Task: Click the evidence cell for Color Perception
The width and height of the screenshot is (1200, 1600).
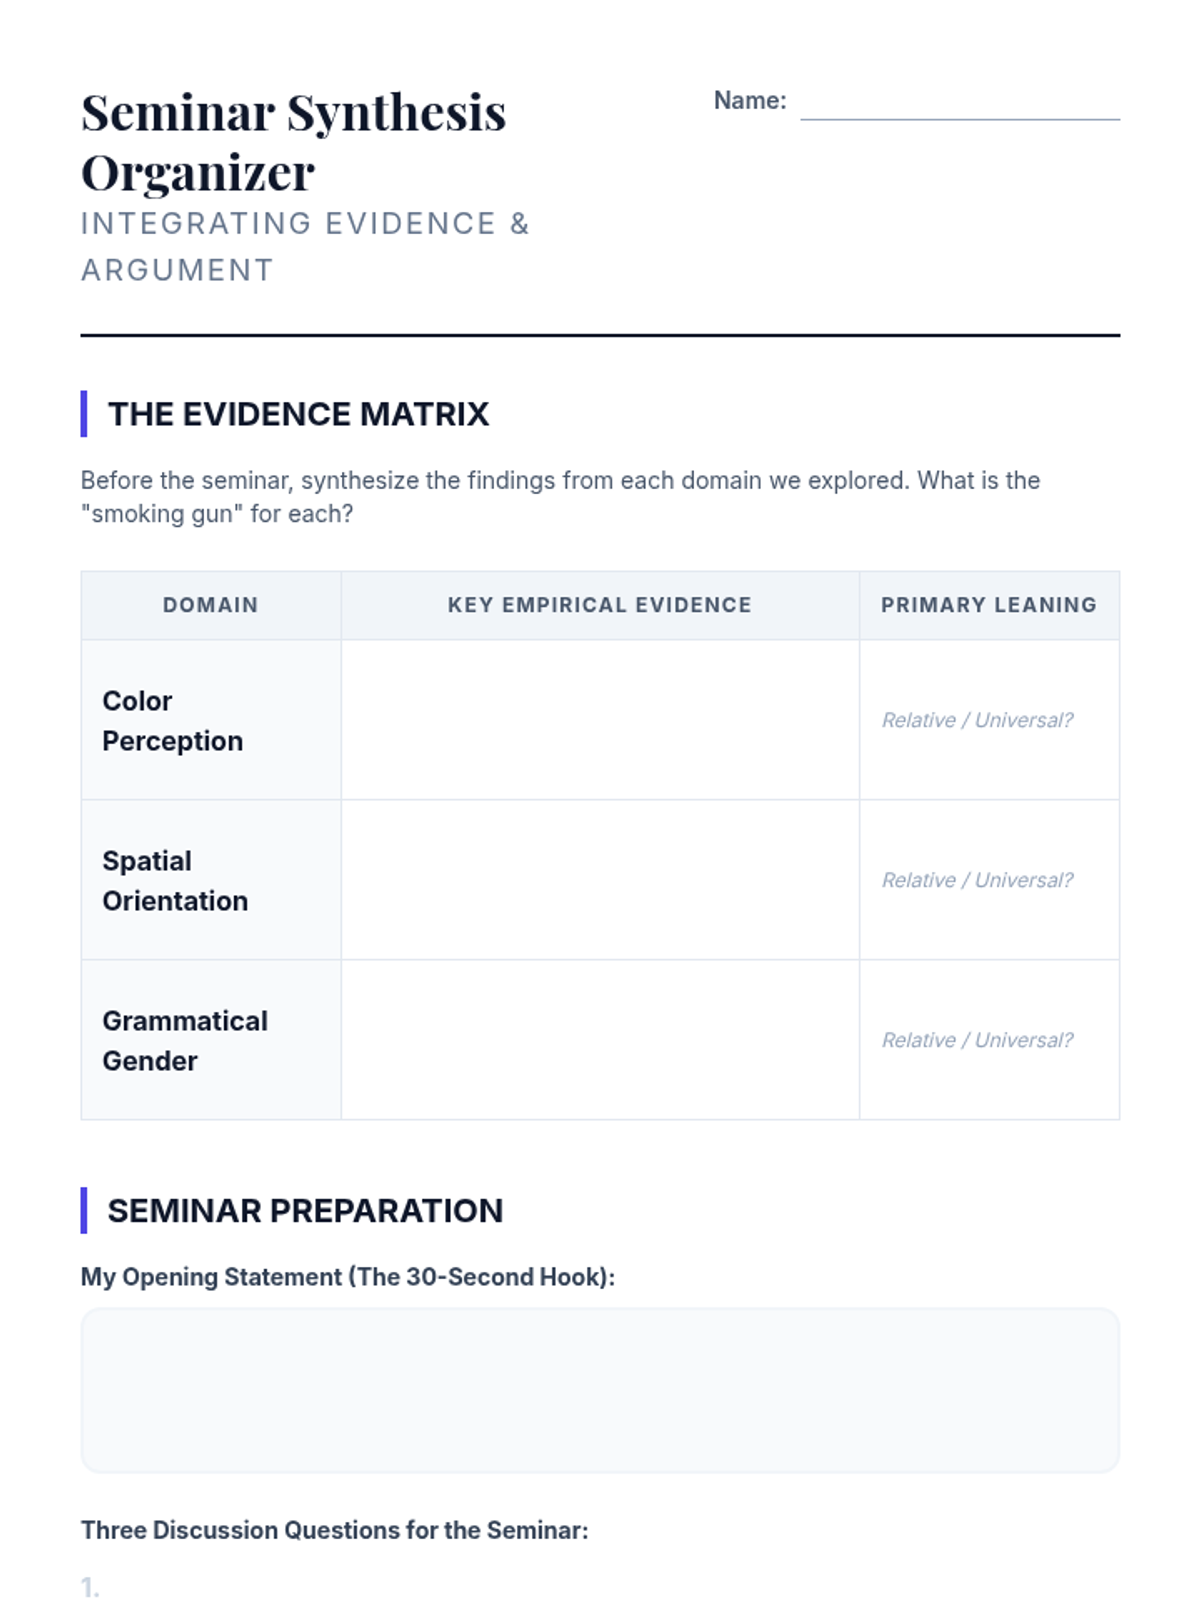Action: 599,720
